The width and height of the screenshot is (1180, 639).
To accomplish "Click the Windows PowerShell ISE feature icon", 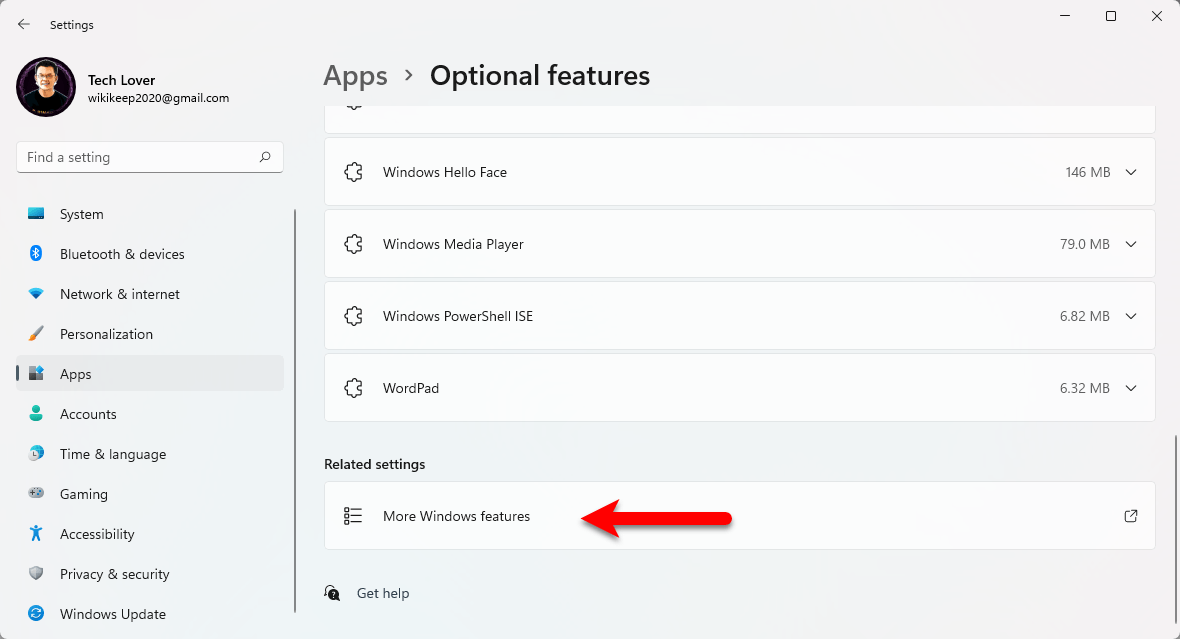I will pos(354,316).
